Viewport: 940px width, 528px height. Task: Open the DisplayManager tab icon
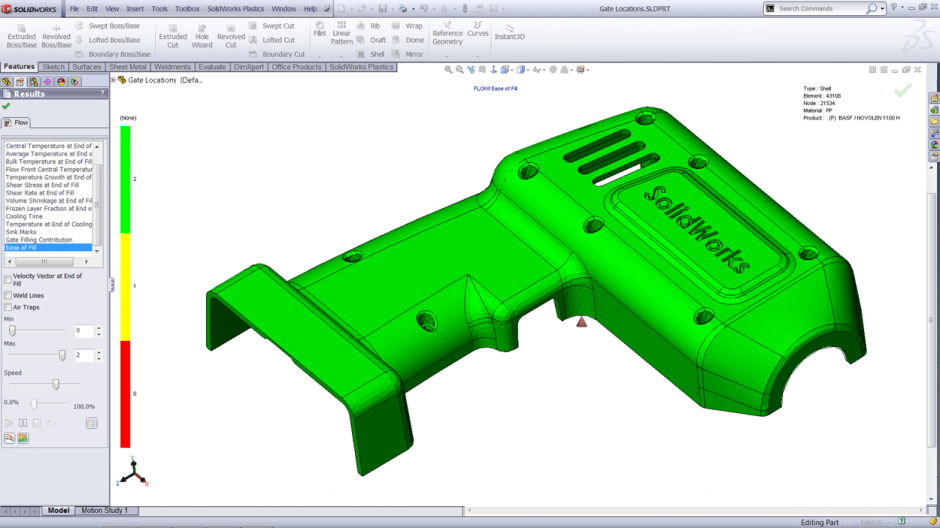click(61, 82)
